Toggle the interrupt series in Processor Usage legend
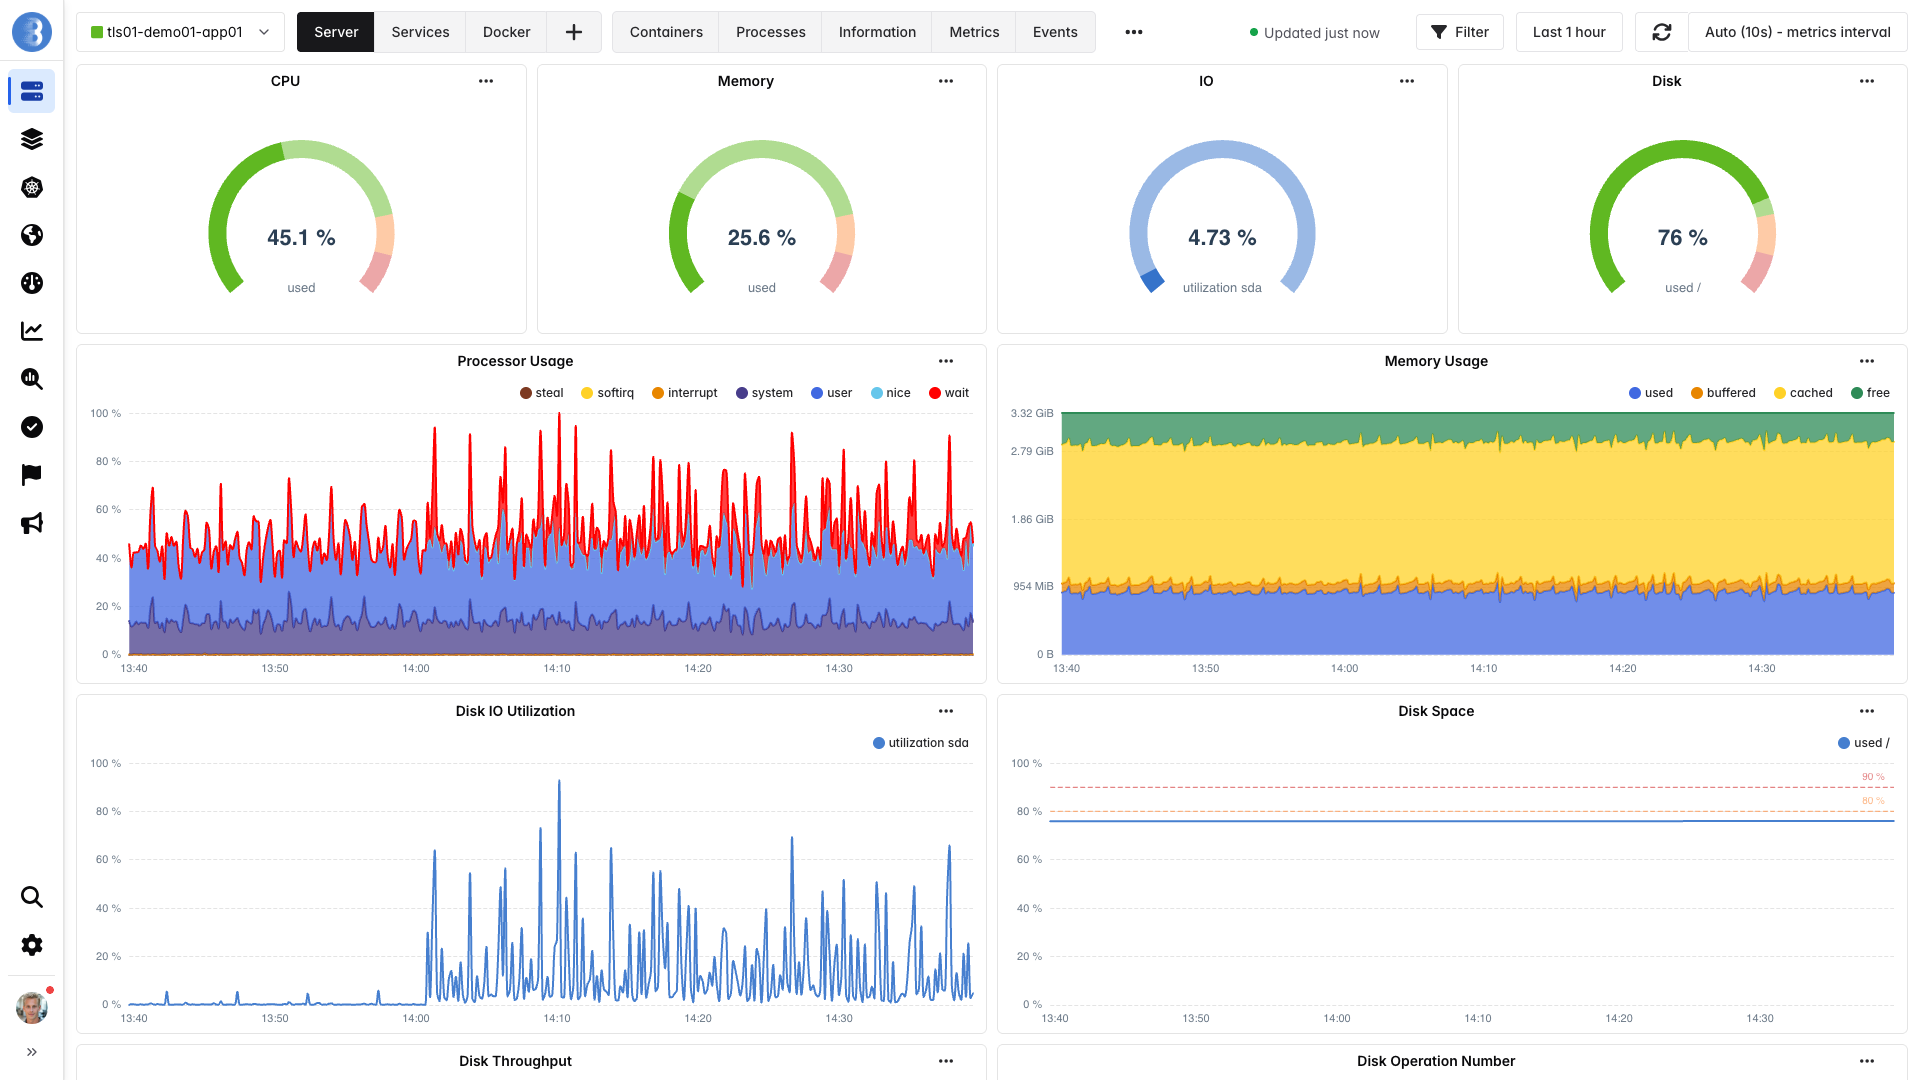The image size is (1920, 1080). click(685, 393)
